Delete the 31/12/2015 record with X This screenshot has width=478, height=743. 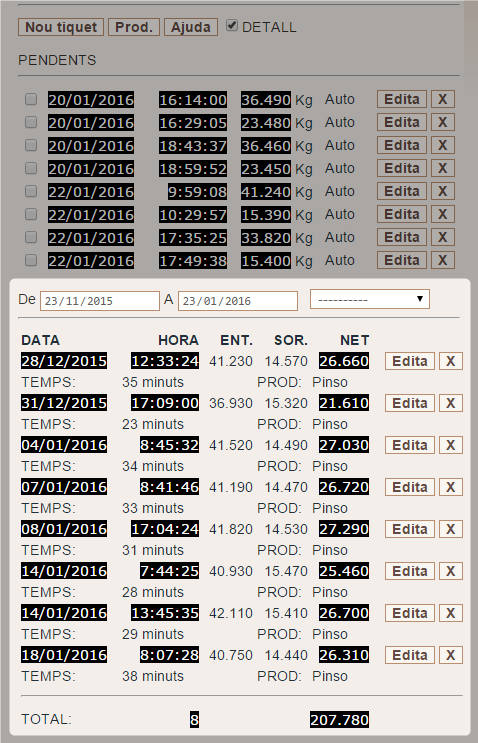pyautogui.click(x=451, y=403)
